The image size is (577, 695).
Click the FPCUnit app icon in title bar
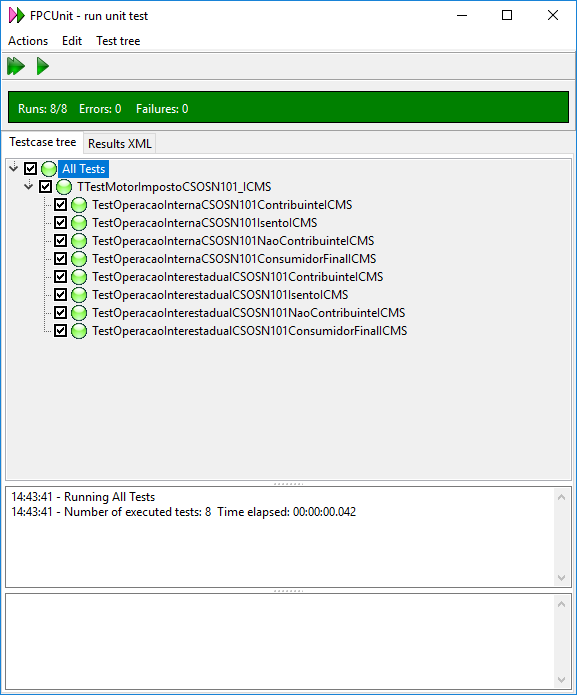click(x=16, y=16)
